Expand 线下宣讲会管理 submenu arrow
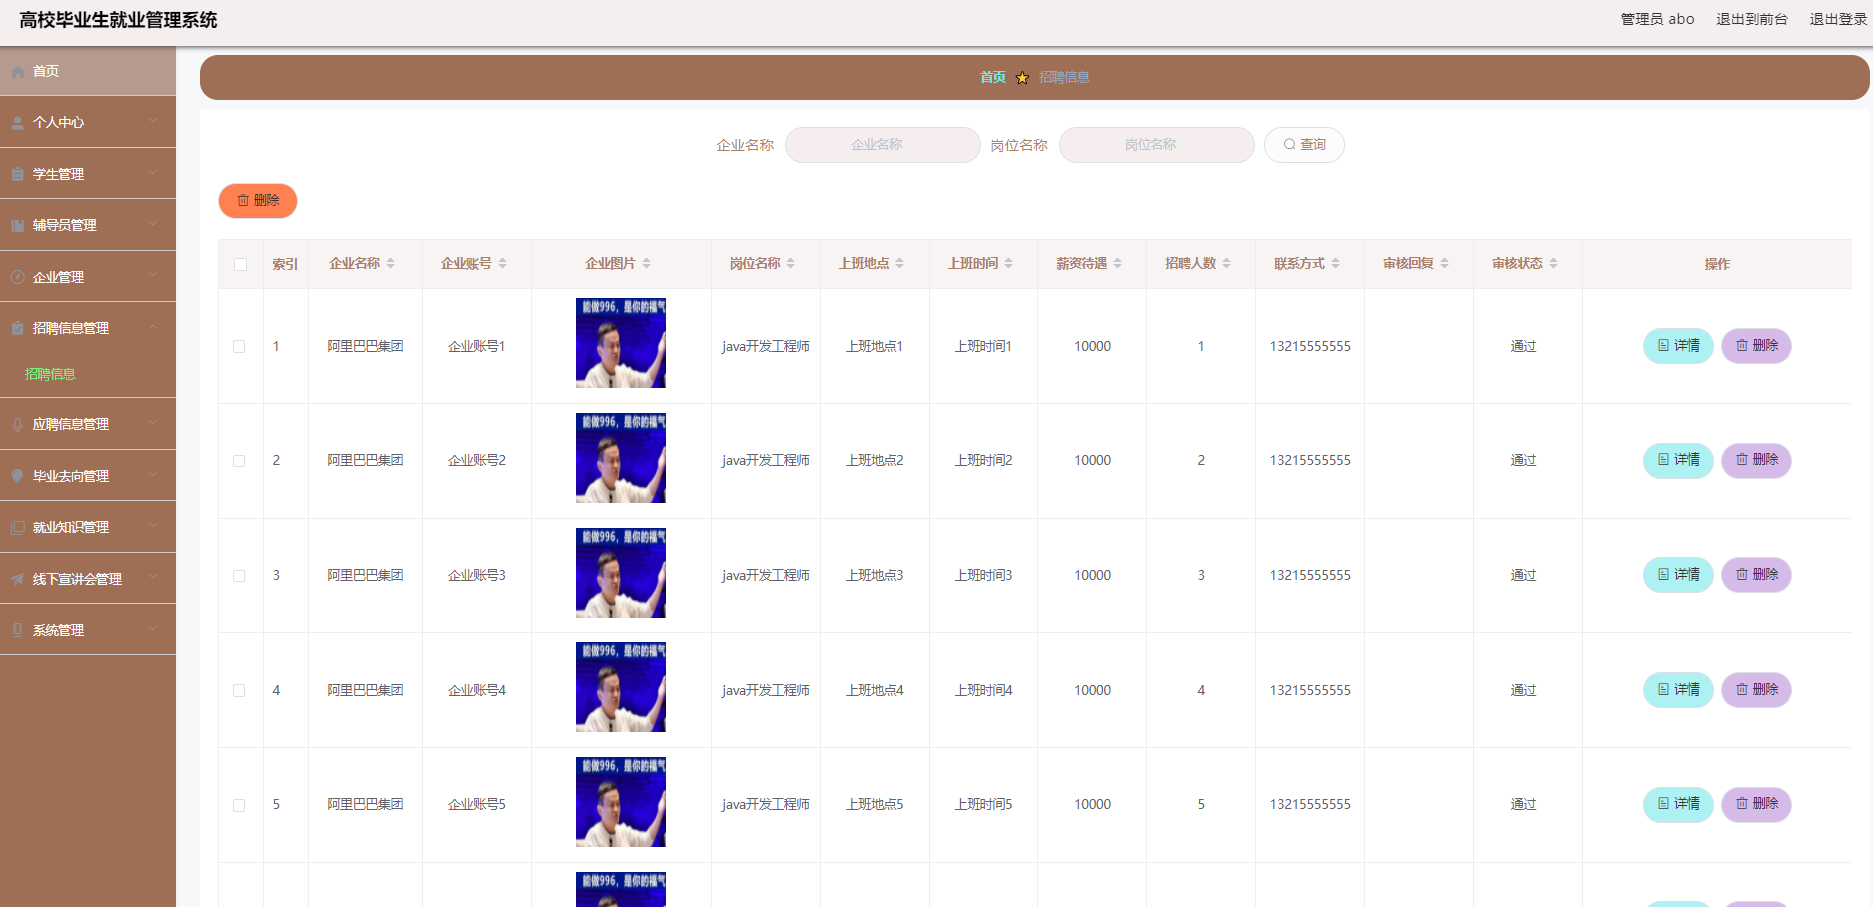This screenshot has width=1873, height=907. tap(153, 577)
